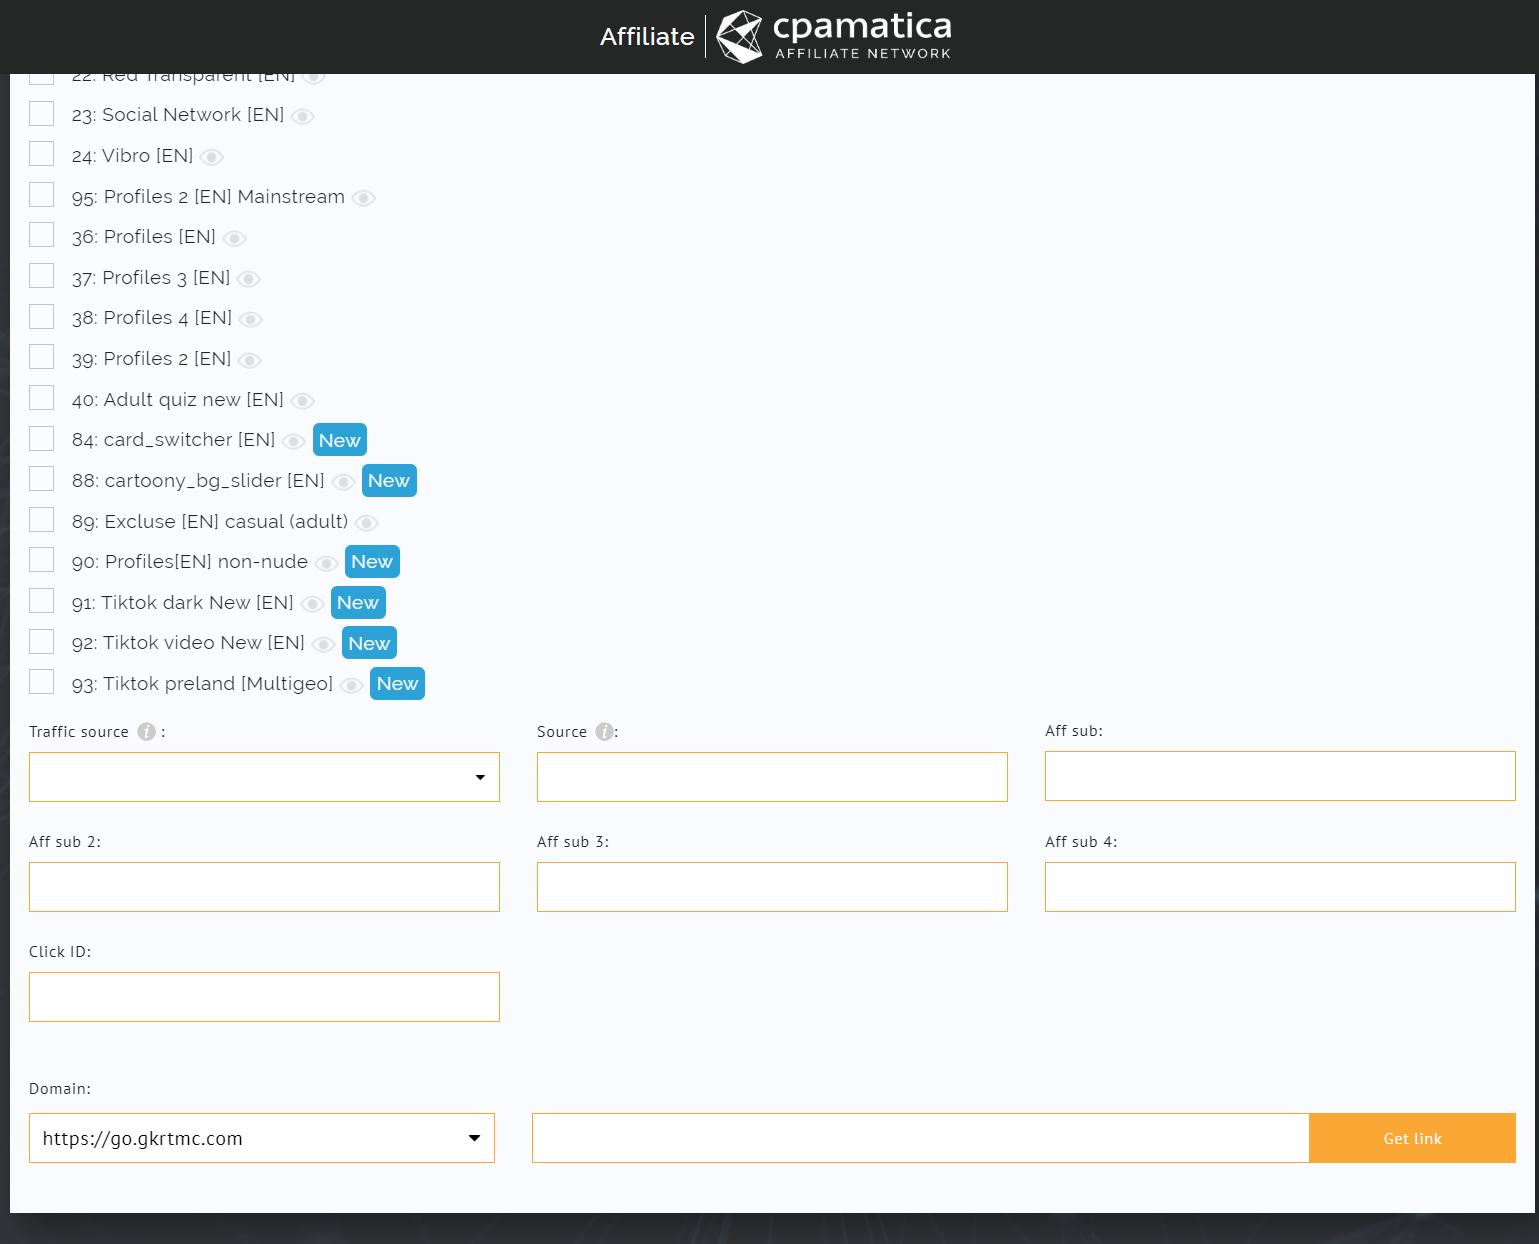Open the Traffic source dropdown
The height and width of the screenshot is (1244, 1539).
point(264,777)
